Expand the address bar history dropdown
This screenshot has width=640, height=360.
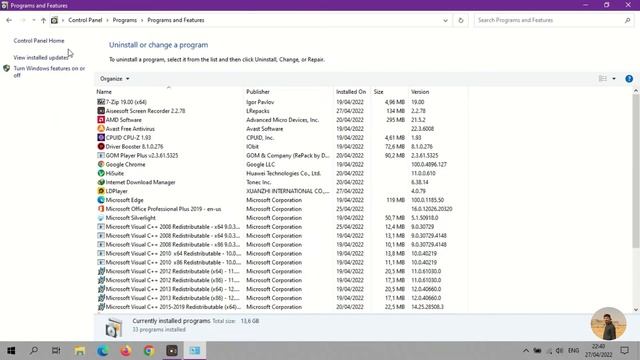tap(445, 20)
